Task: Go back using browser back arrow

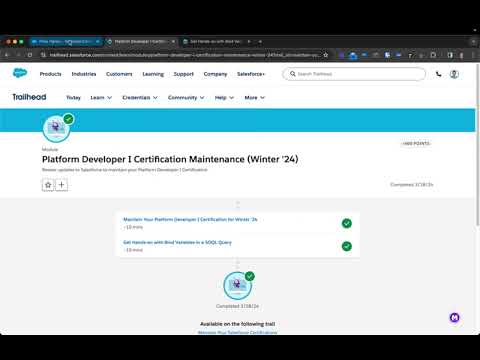Action: coord(7,55)
